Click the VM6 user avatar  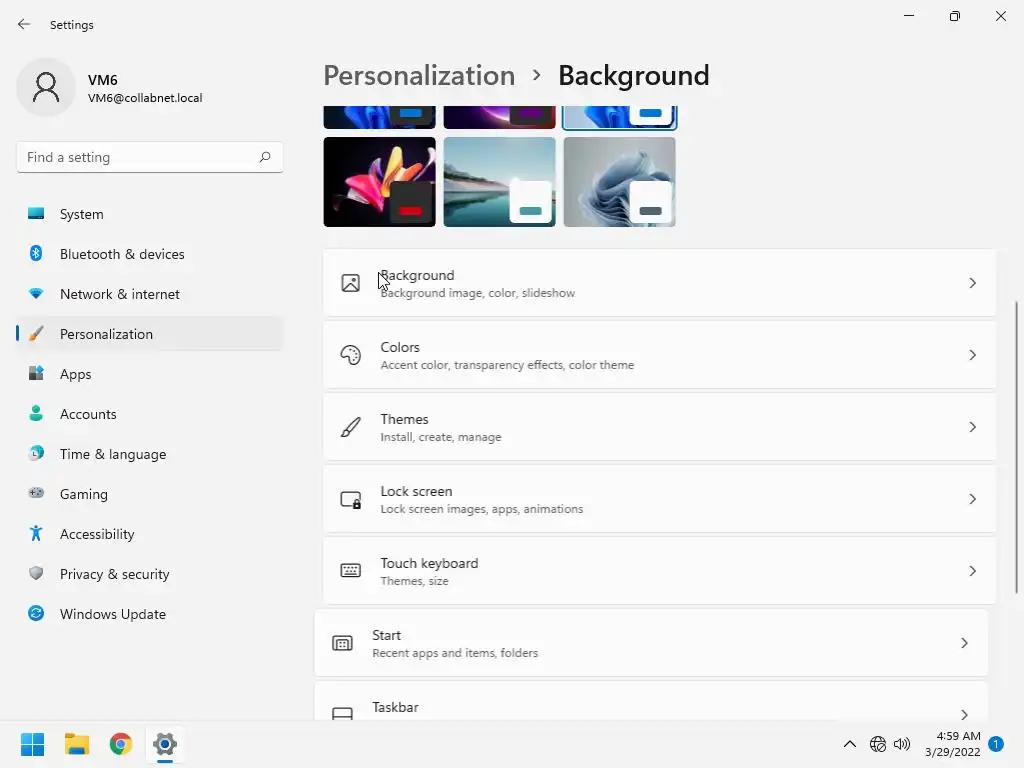[x=46, y=87]
